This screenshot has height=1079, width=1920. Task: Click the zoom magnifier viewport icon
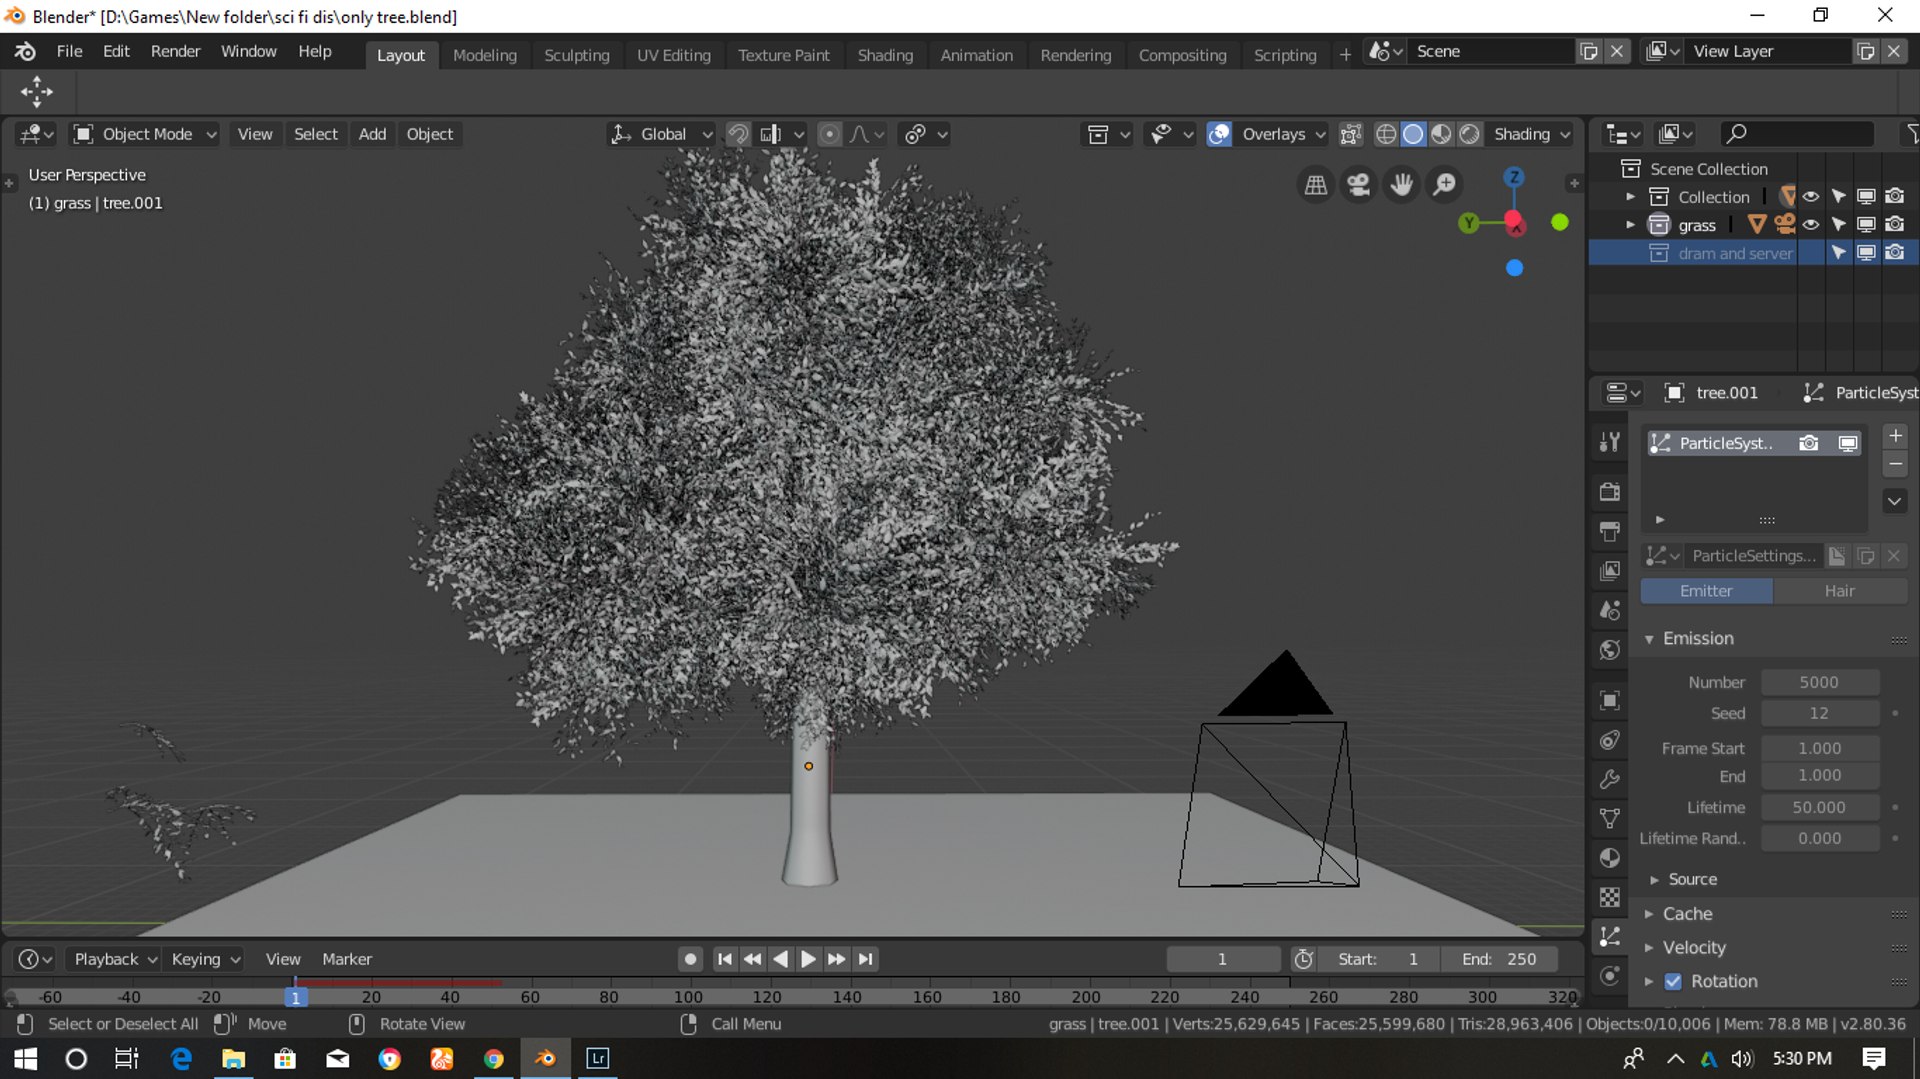(1445, 185)
